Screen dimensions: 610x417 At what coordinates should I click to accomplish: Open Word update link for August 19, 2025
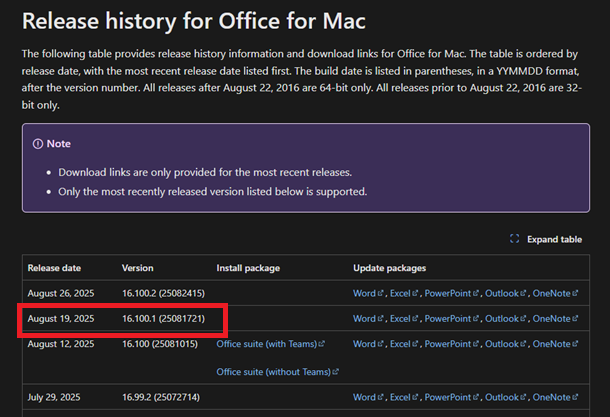[368, 319]
